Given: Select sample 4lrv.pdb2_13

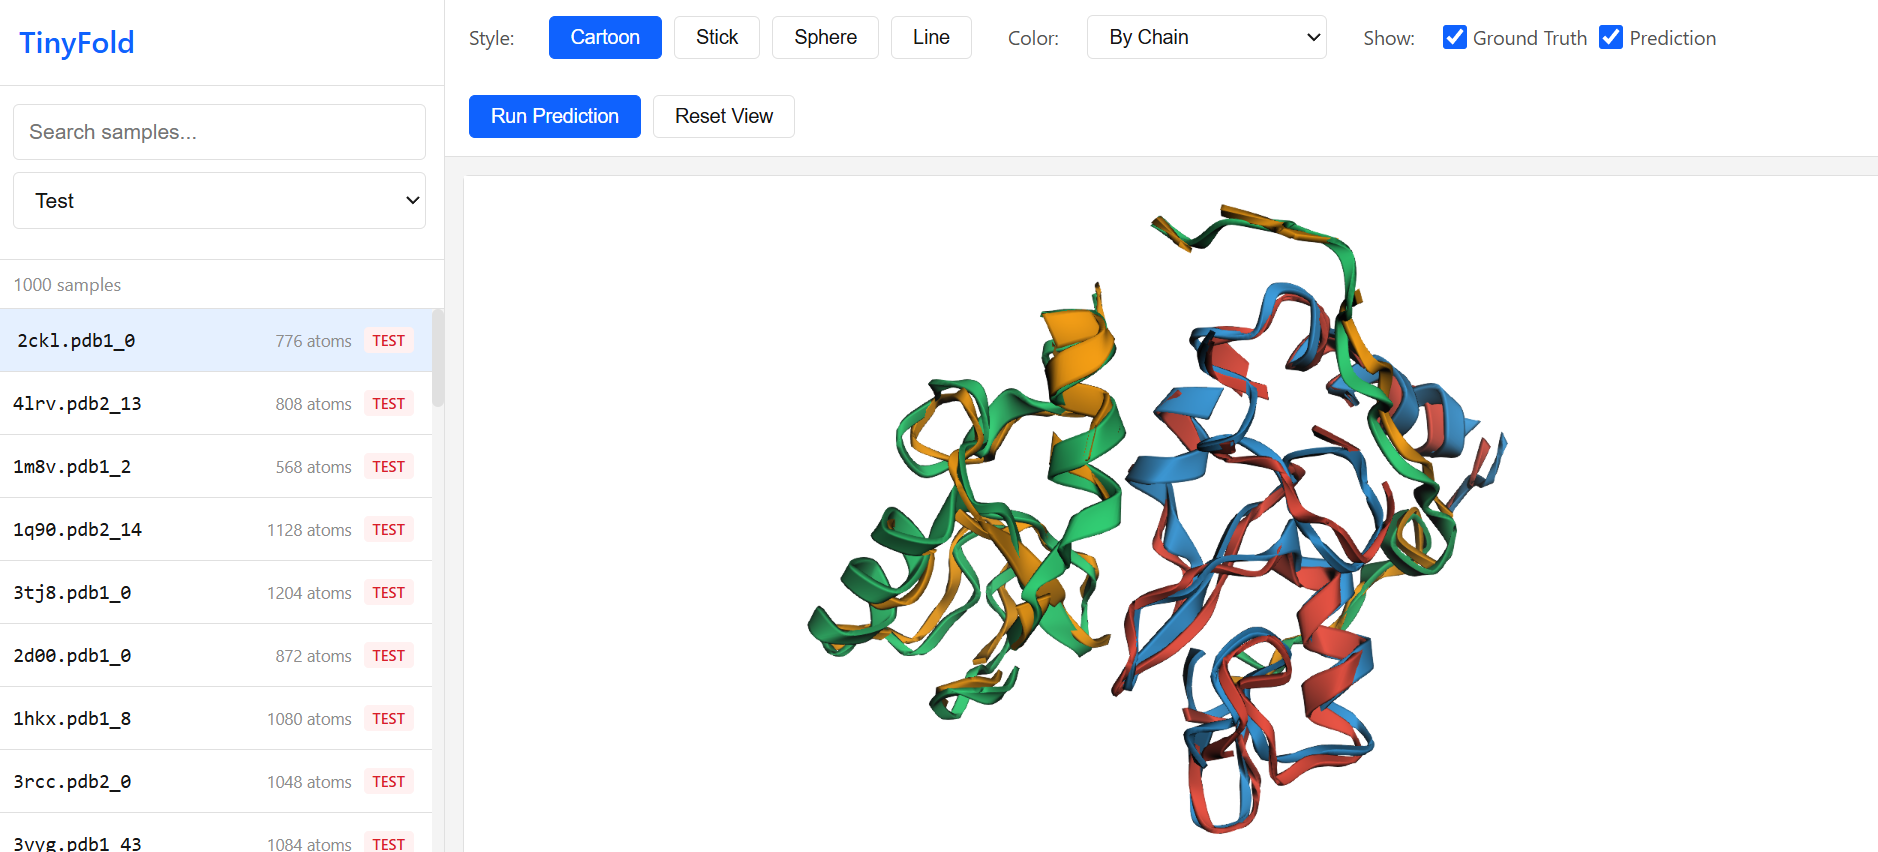Looking at the screenshot, I should pos(215,404).
